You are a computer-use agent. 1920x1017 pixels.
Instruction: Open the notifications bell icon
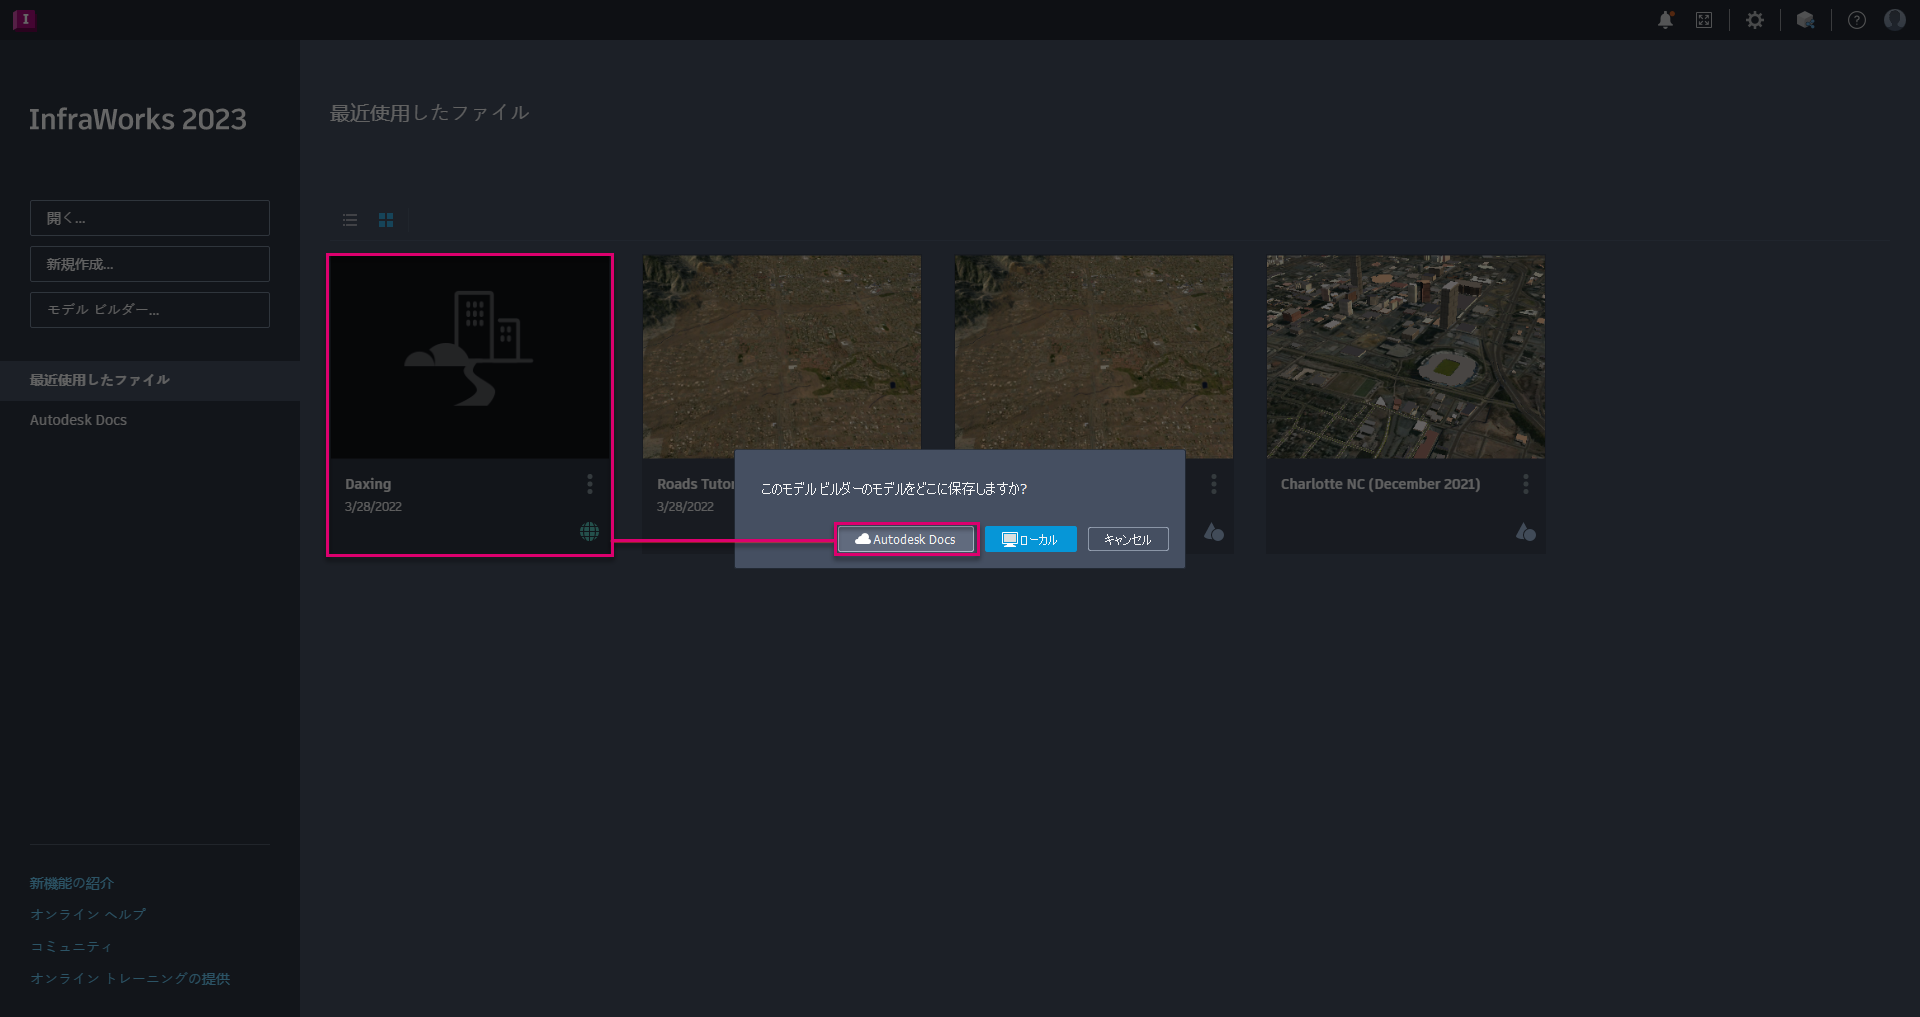1665,20
